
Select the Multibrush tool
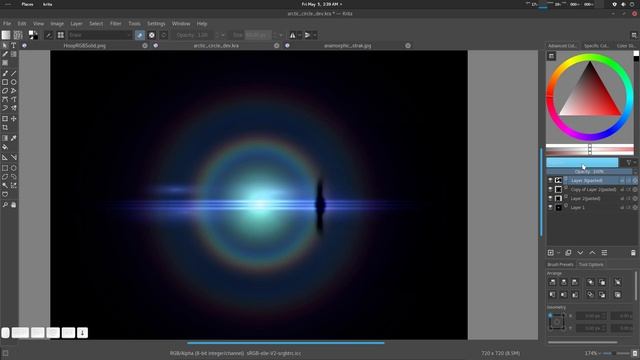click(x=13, y=108)
